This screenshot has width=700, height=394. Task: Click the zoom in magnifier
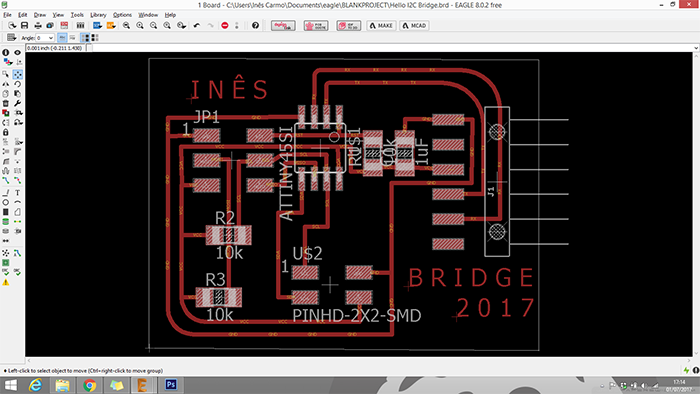pyautogui.click(x=140, y=25)
